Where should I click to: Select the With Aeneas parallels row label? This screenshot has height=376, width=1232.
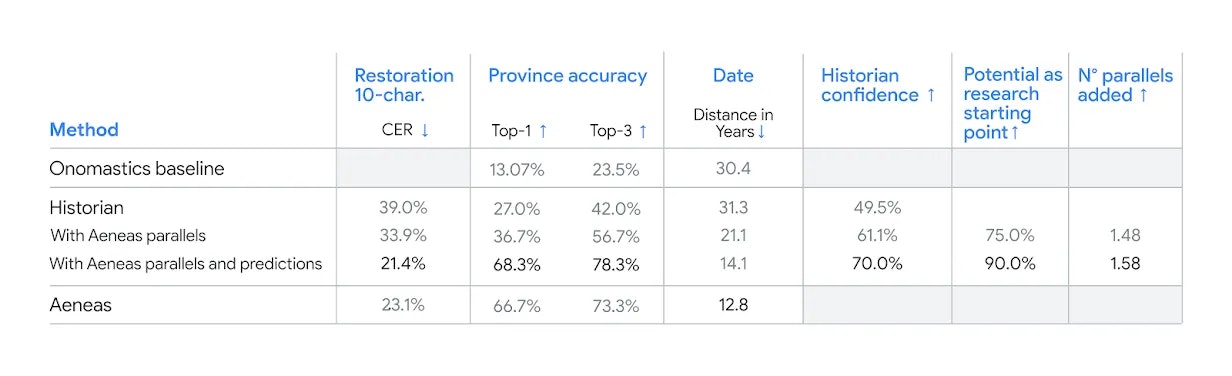133,236
